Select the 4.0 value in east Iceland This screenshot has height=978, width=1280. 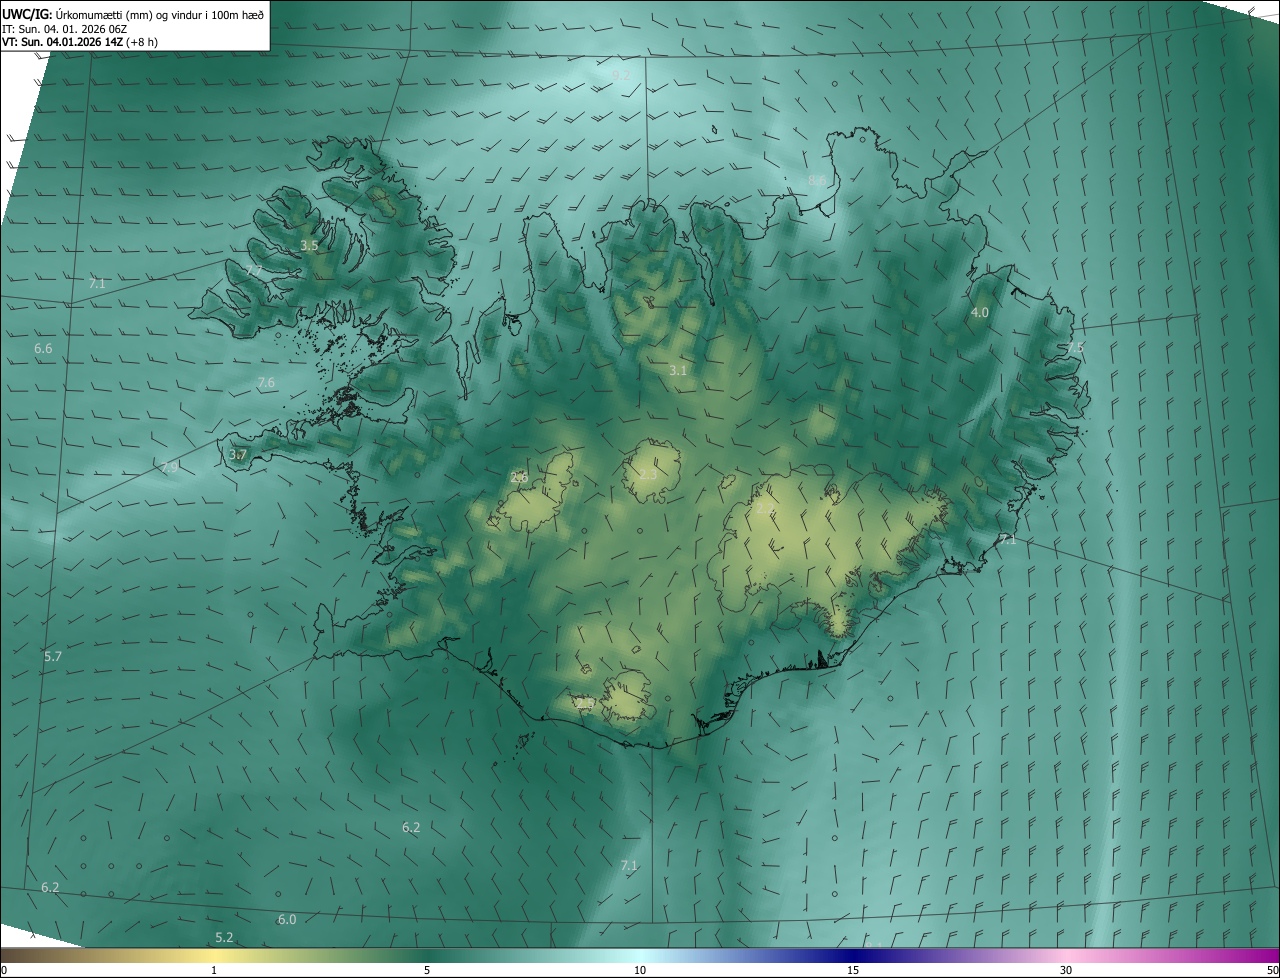point(980,312)
